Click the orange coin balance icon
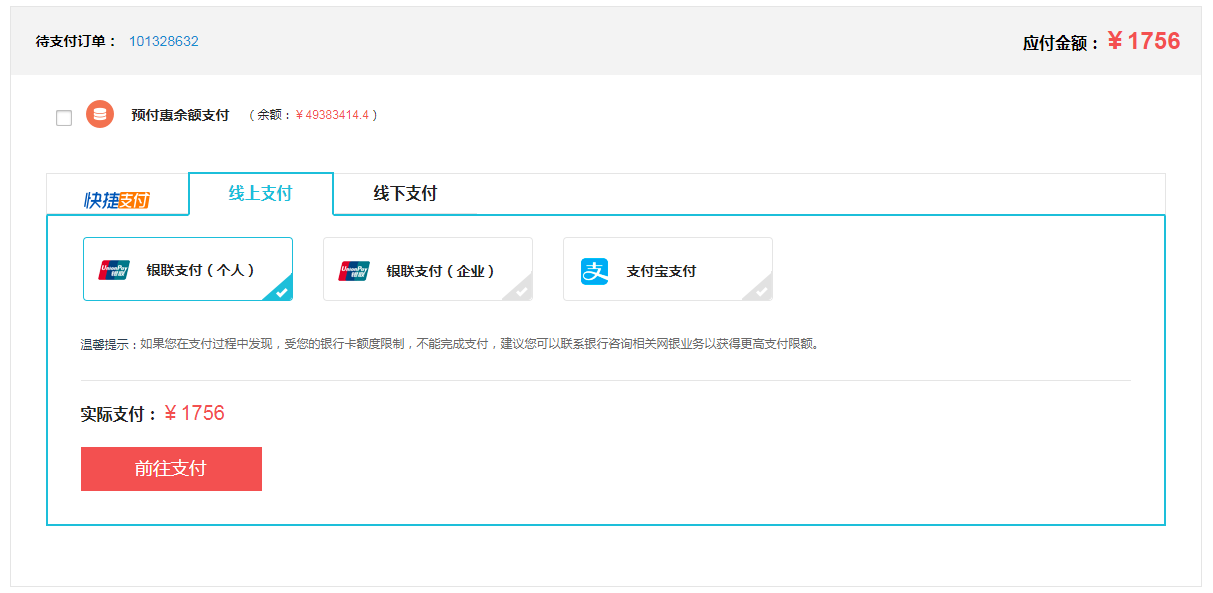 tap(100, 114)
